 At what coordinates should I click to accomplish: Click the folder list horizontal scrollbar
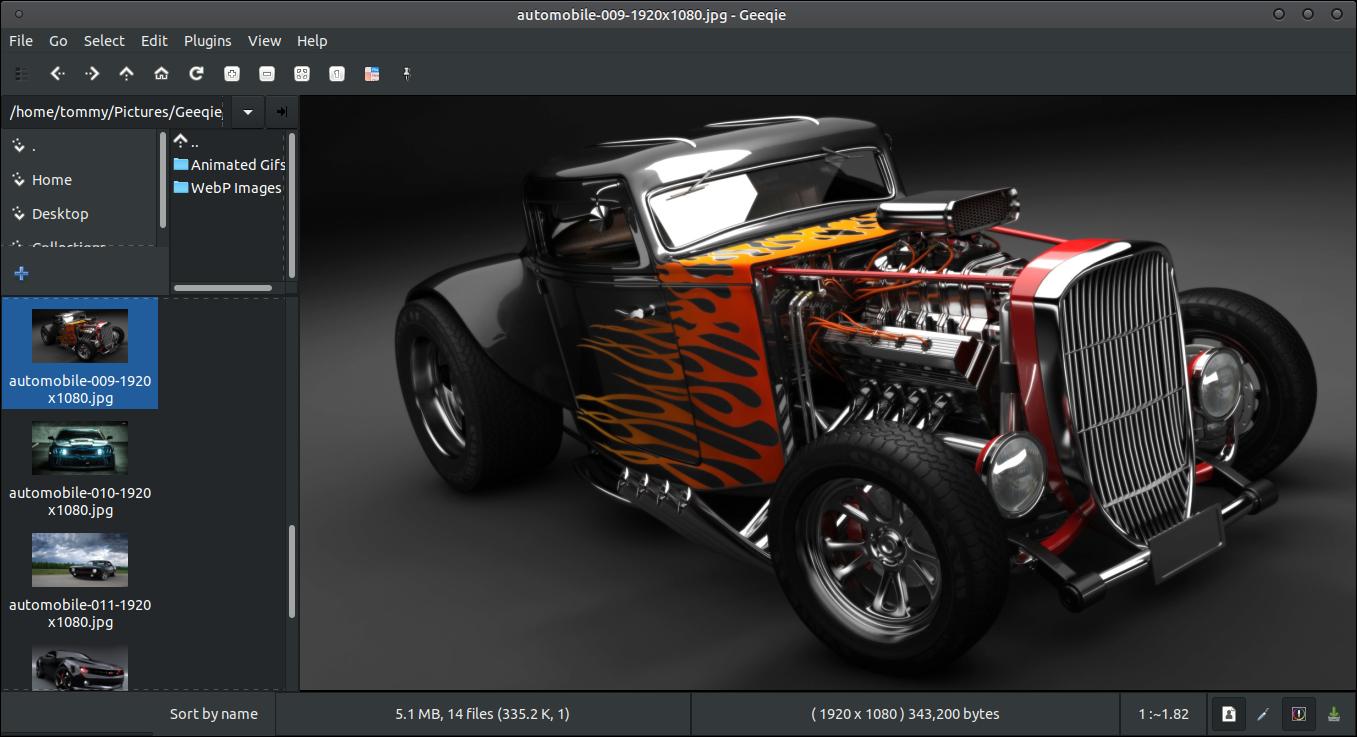tap(223, 288)
